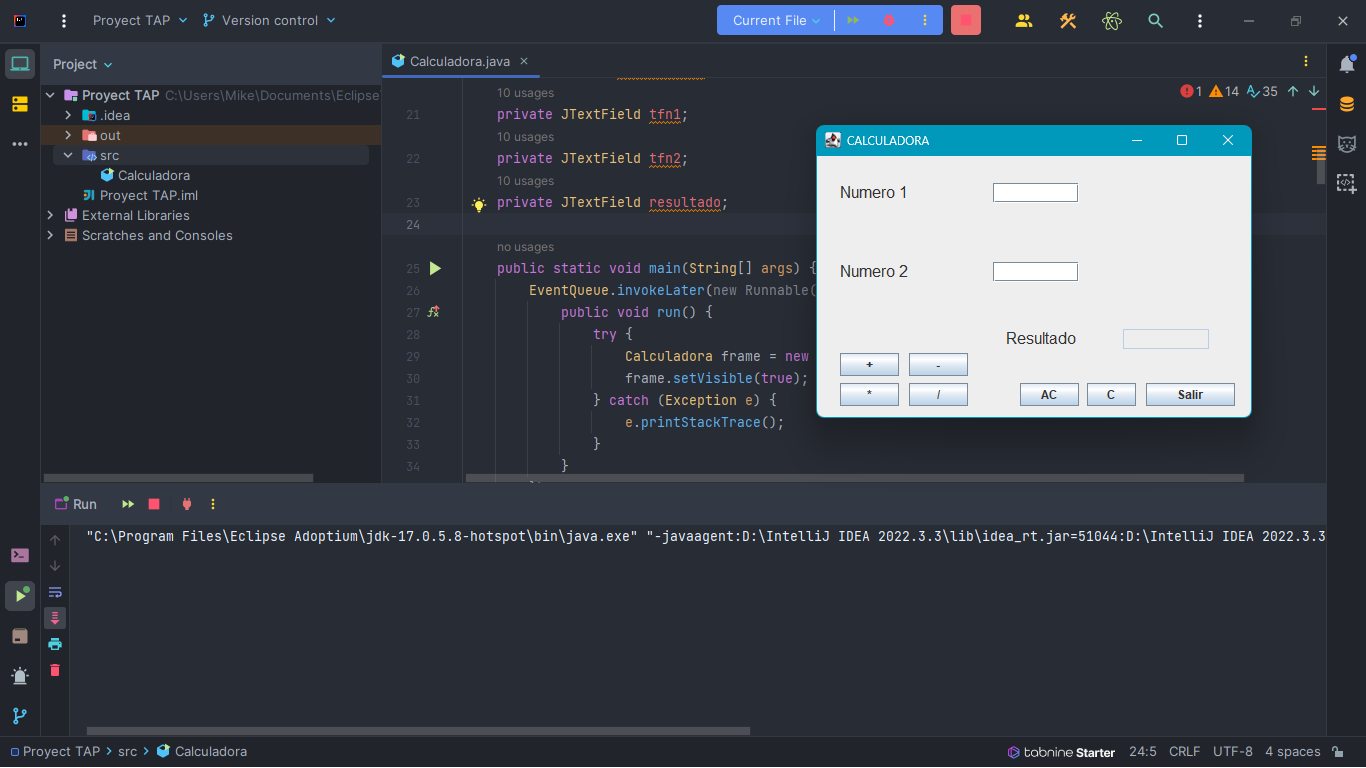Expand Scratches and Consoles node
This screenshot has width=1366, height=768.
click(50, 235)
